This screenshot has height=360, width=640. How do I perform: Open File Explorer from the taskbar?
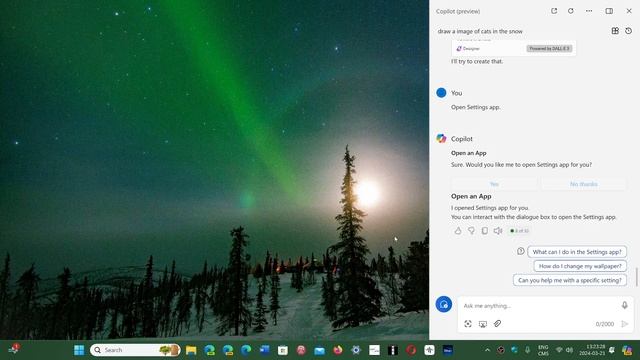click(x=191, y=350)
